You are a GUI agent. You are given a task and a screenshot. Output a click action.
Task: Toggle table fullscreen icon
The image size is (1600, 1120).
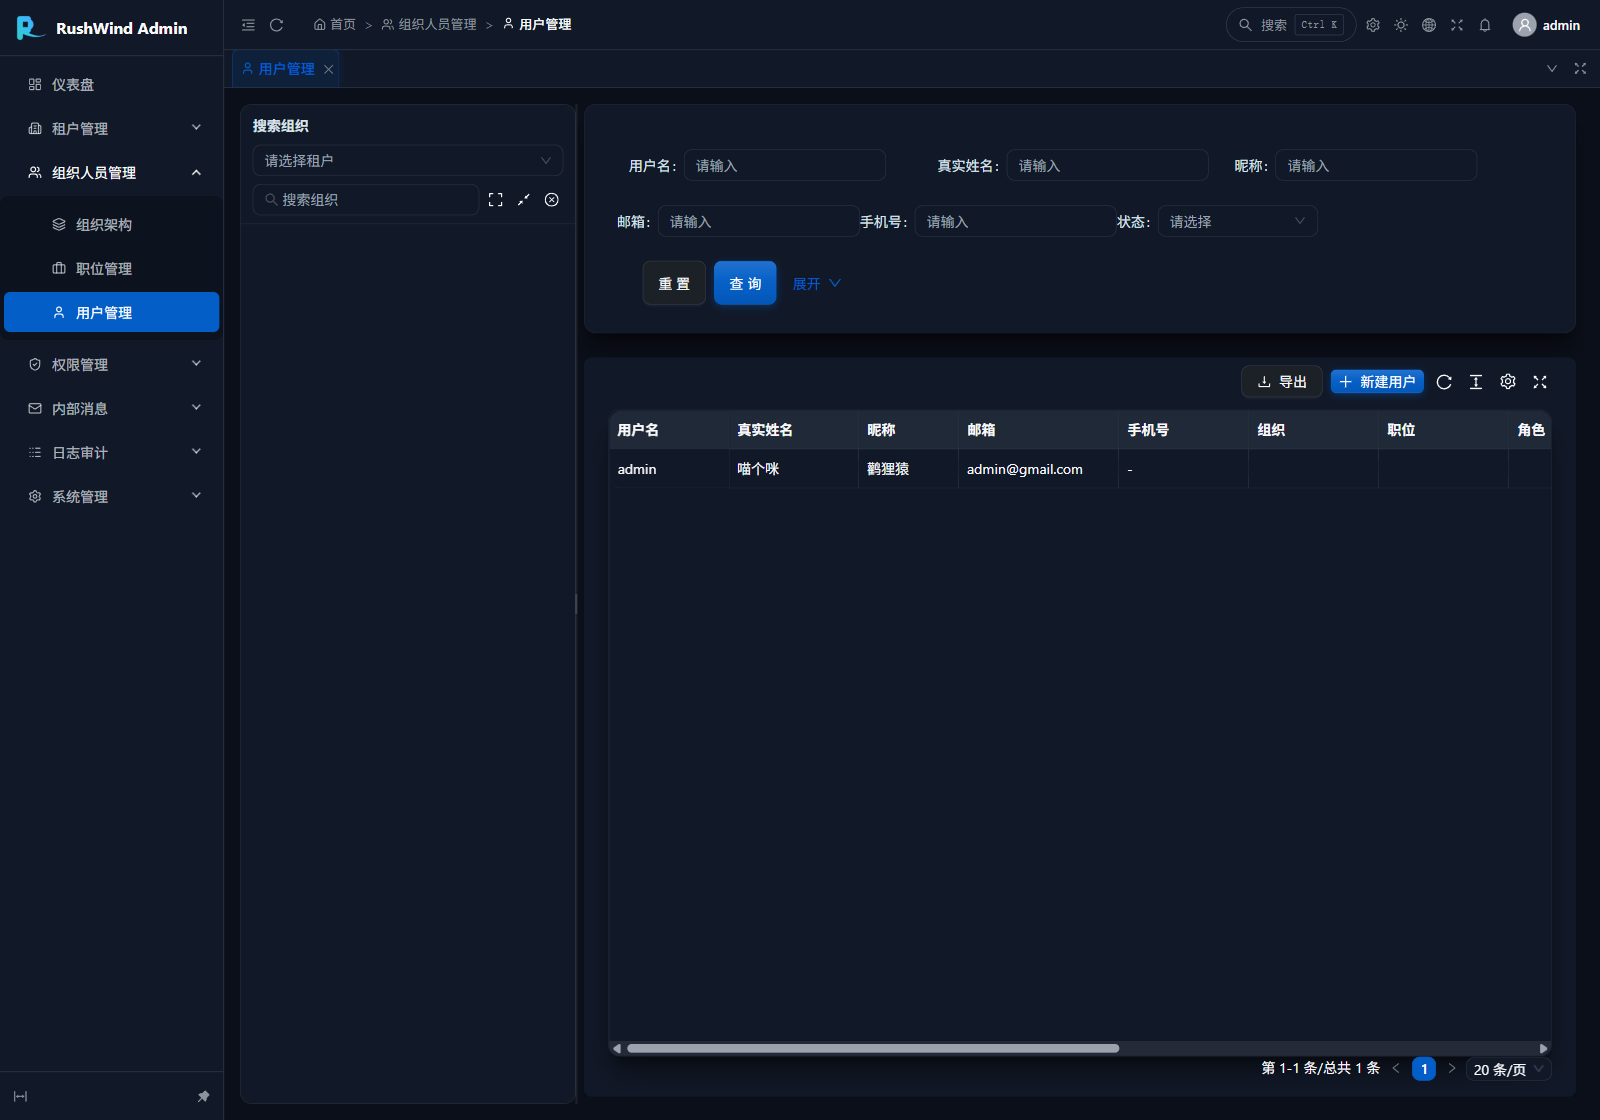1540,382
